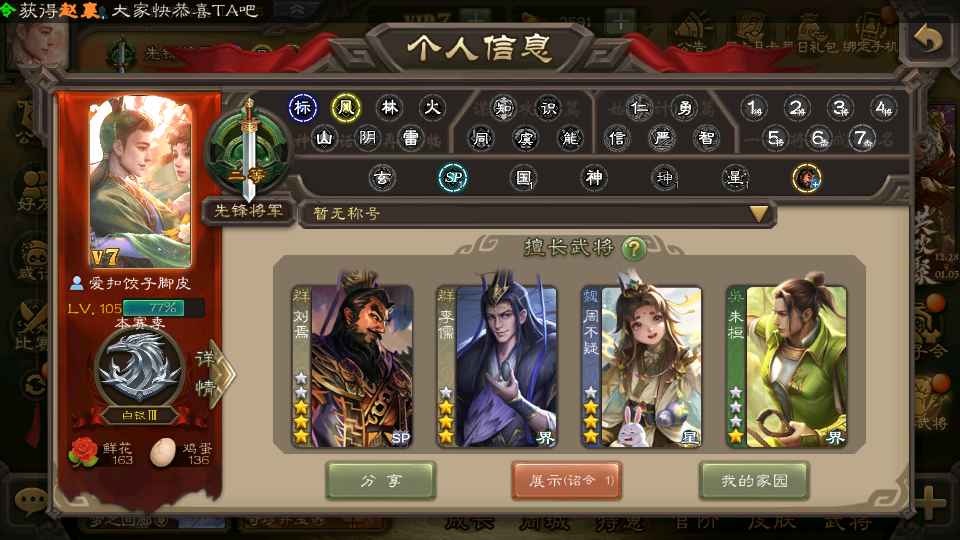This screenshot has height=540, width=960.
Task: Toggle the number 7 badge
Action: [x=862, y=139]
